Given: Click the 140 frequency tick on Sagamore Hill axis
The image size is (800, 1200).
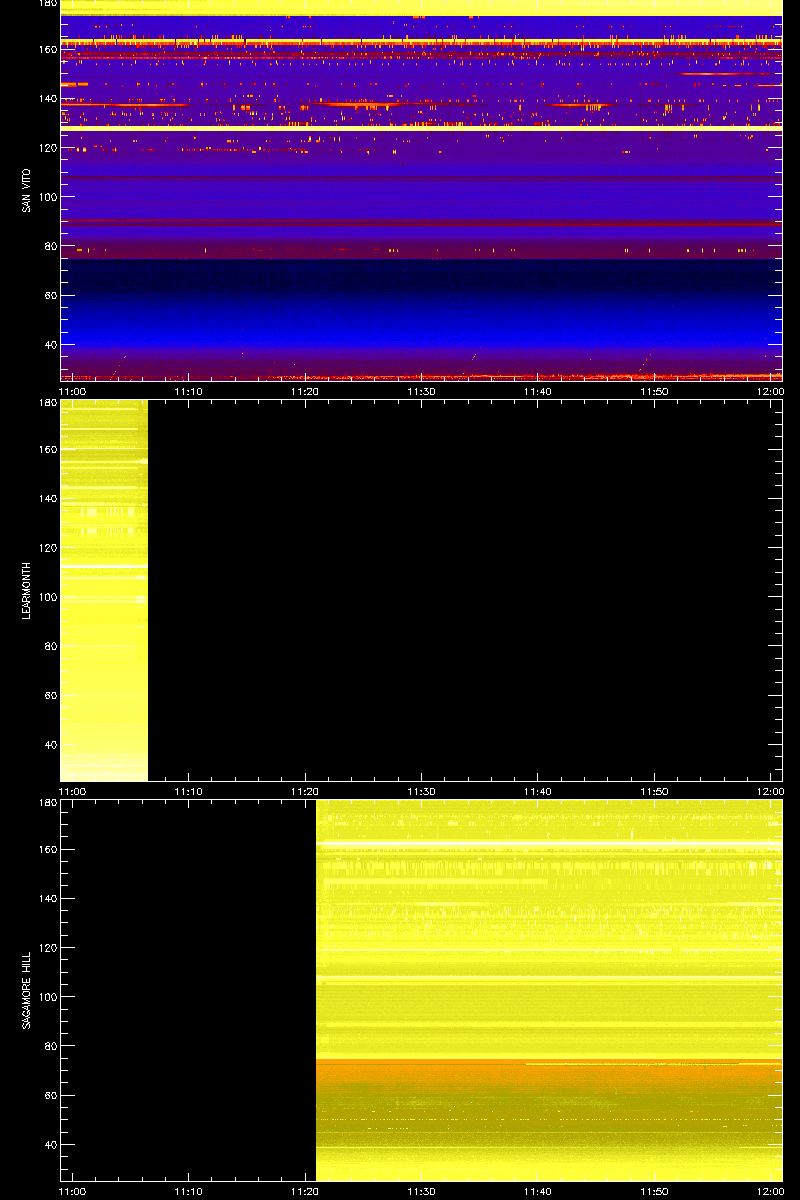Looking at the screenshot, I should tap(47, 898).
